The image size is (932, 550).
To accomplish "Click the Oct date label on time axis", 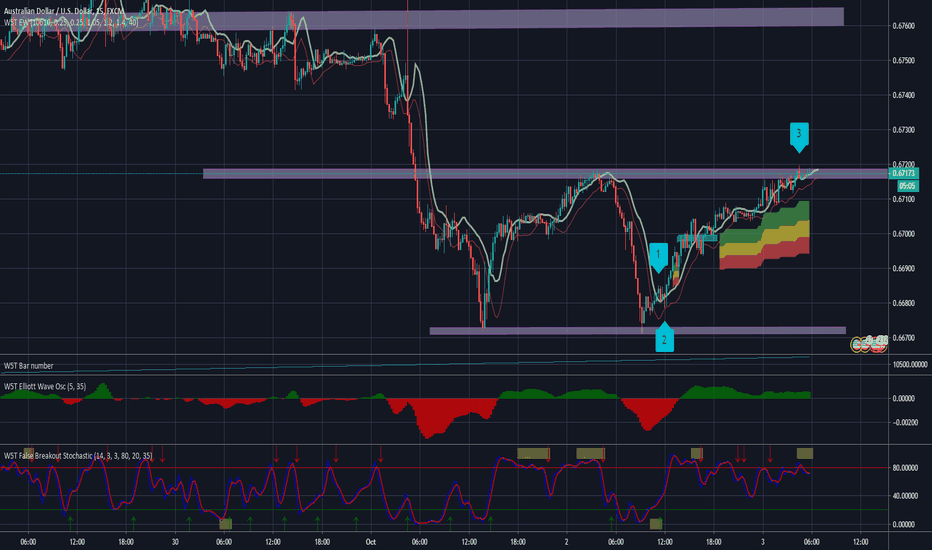I will [x=371, y=542].
